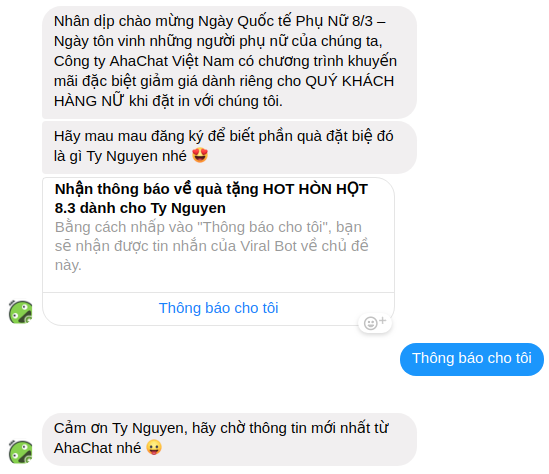Image resolution: width=549 pixels, height=474 pixels.
Task: Select the blue sent 'Thông báo cho tôi' bubble
Action: click(x=472, y=359)
